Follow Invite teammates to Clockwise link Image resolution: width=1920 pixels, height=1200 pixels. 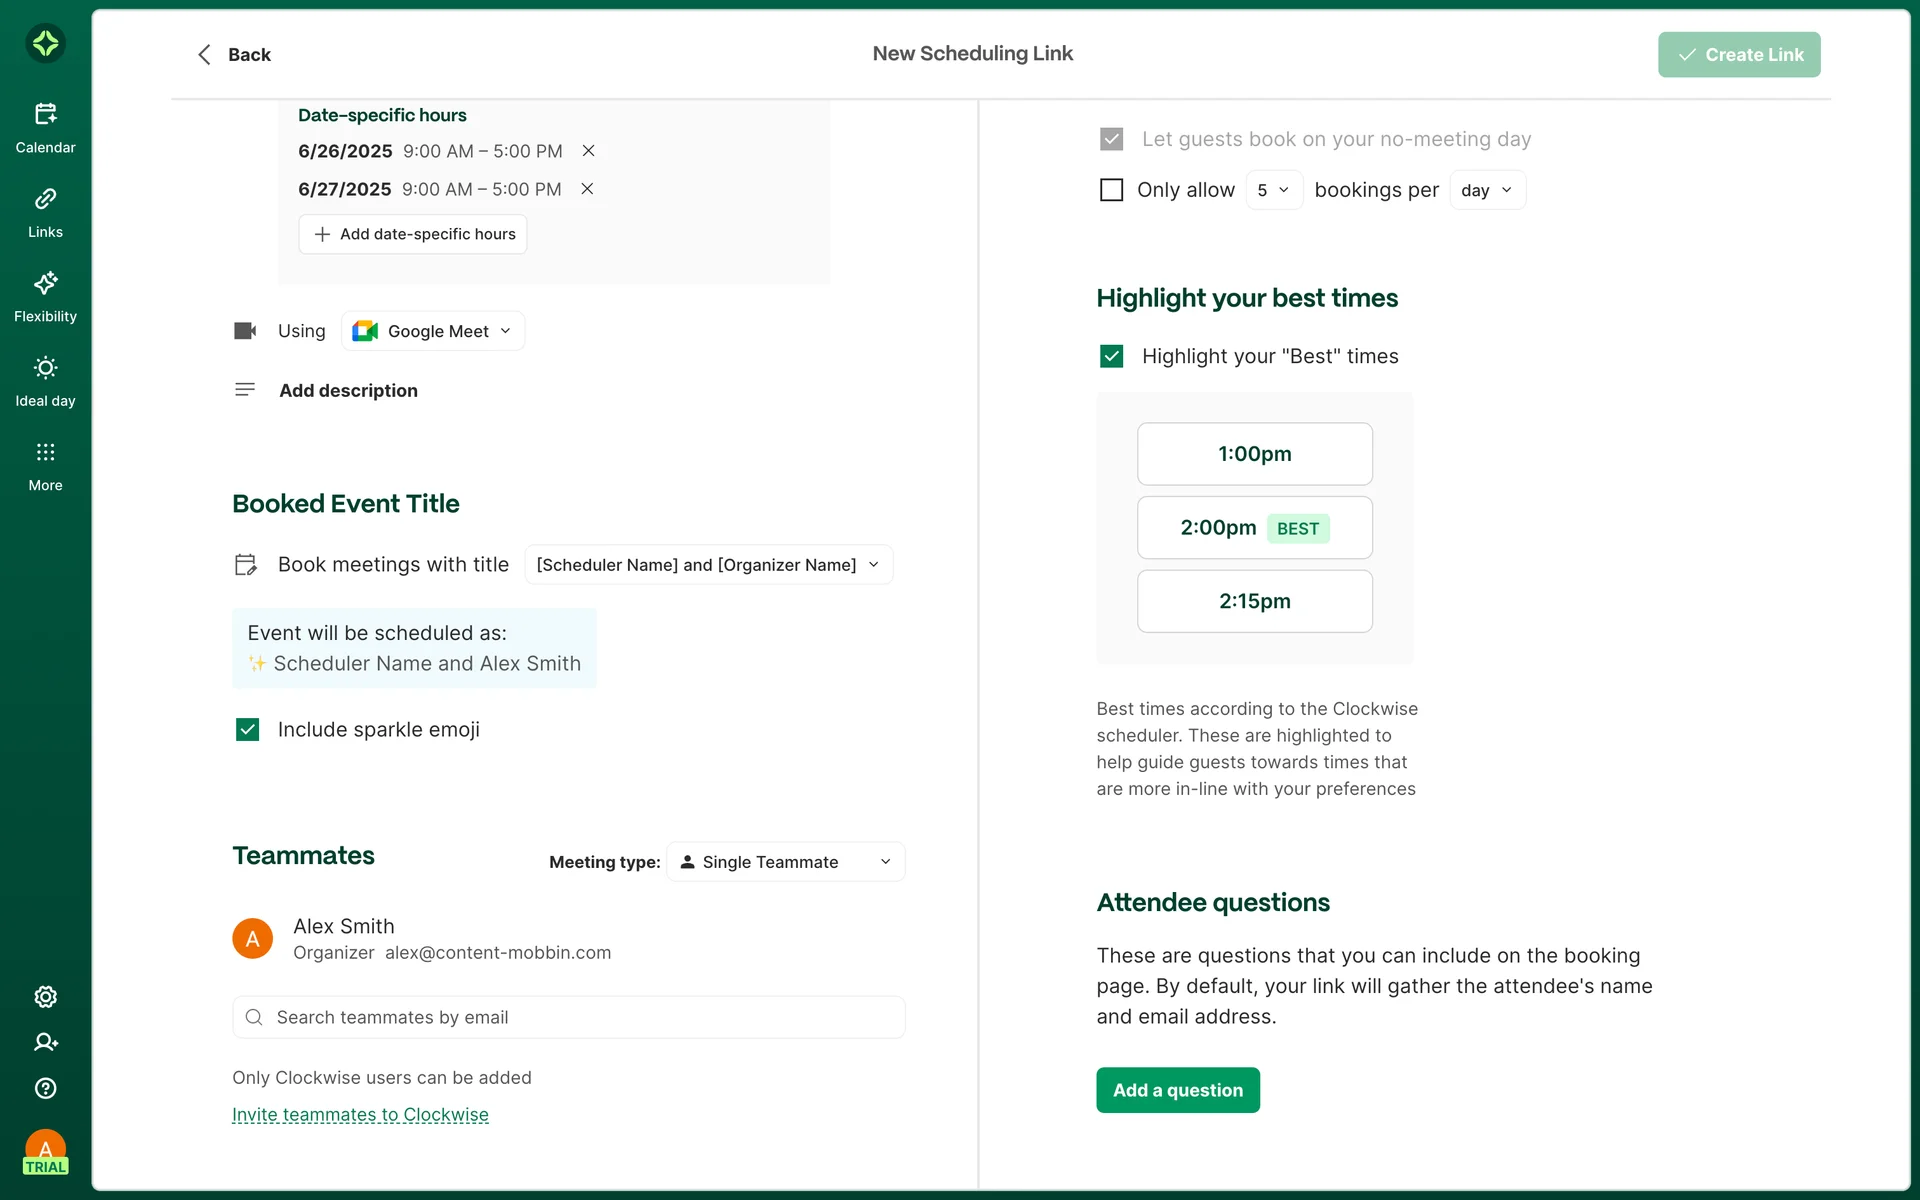pos(360,1114)
